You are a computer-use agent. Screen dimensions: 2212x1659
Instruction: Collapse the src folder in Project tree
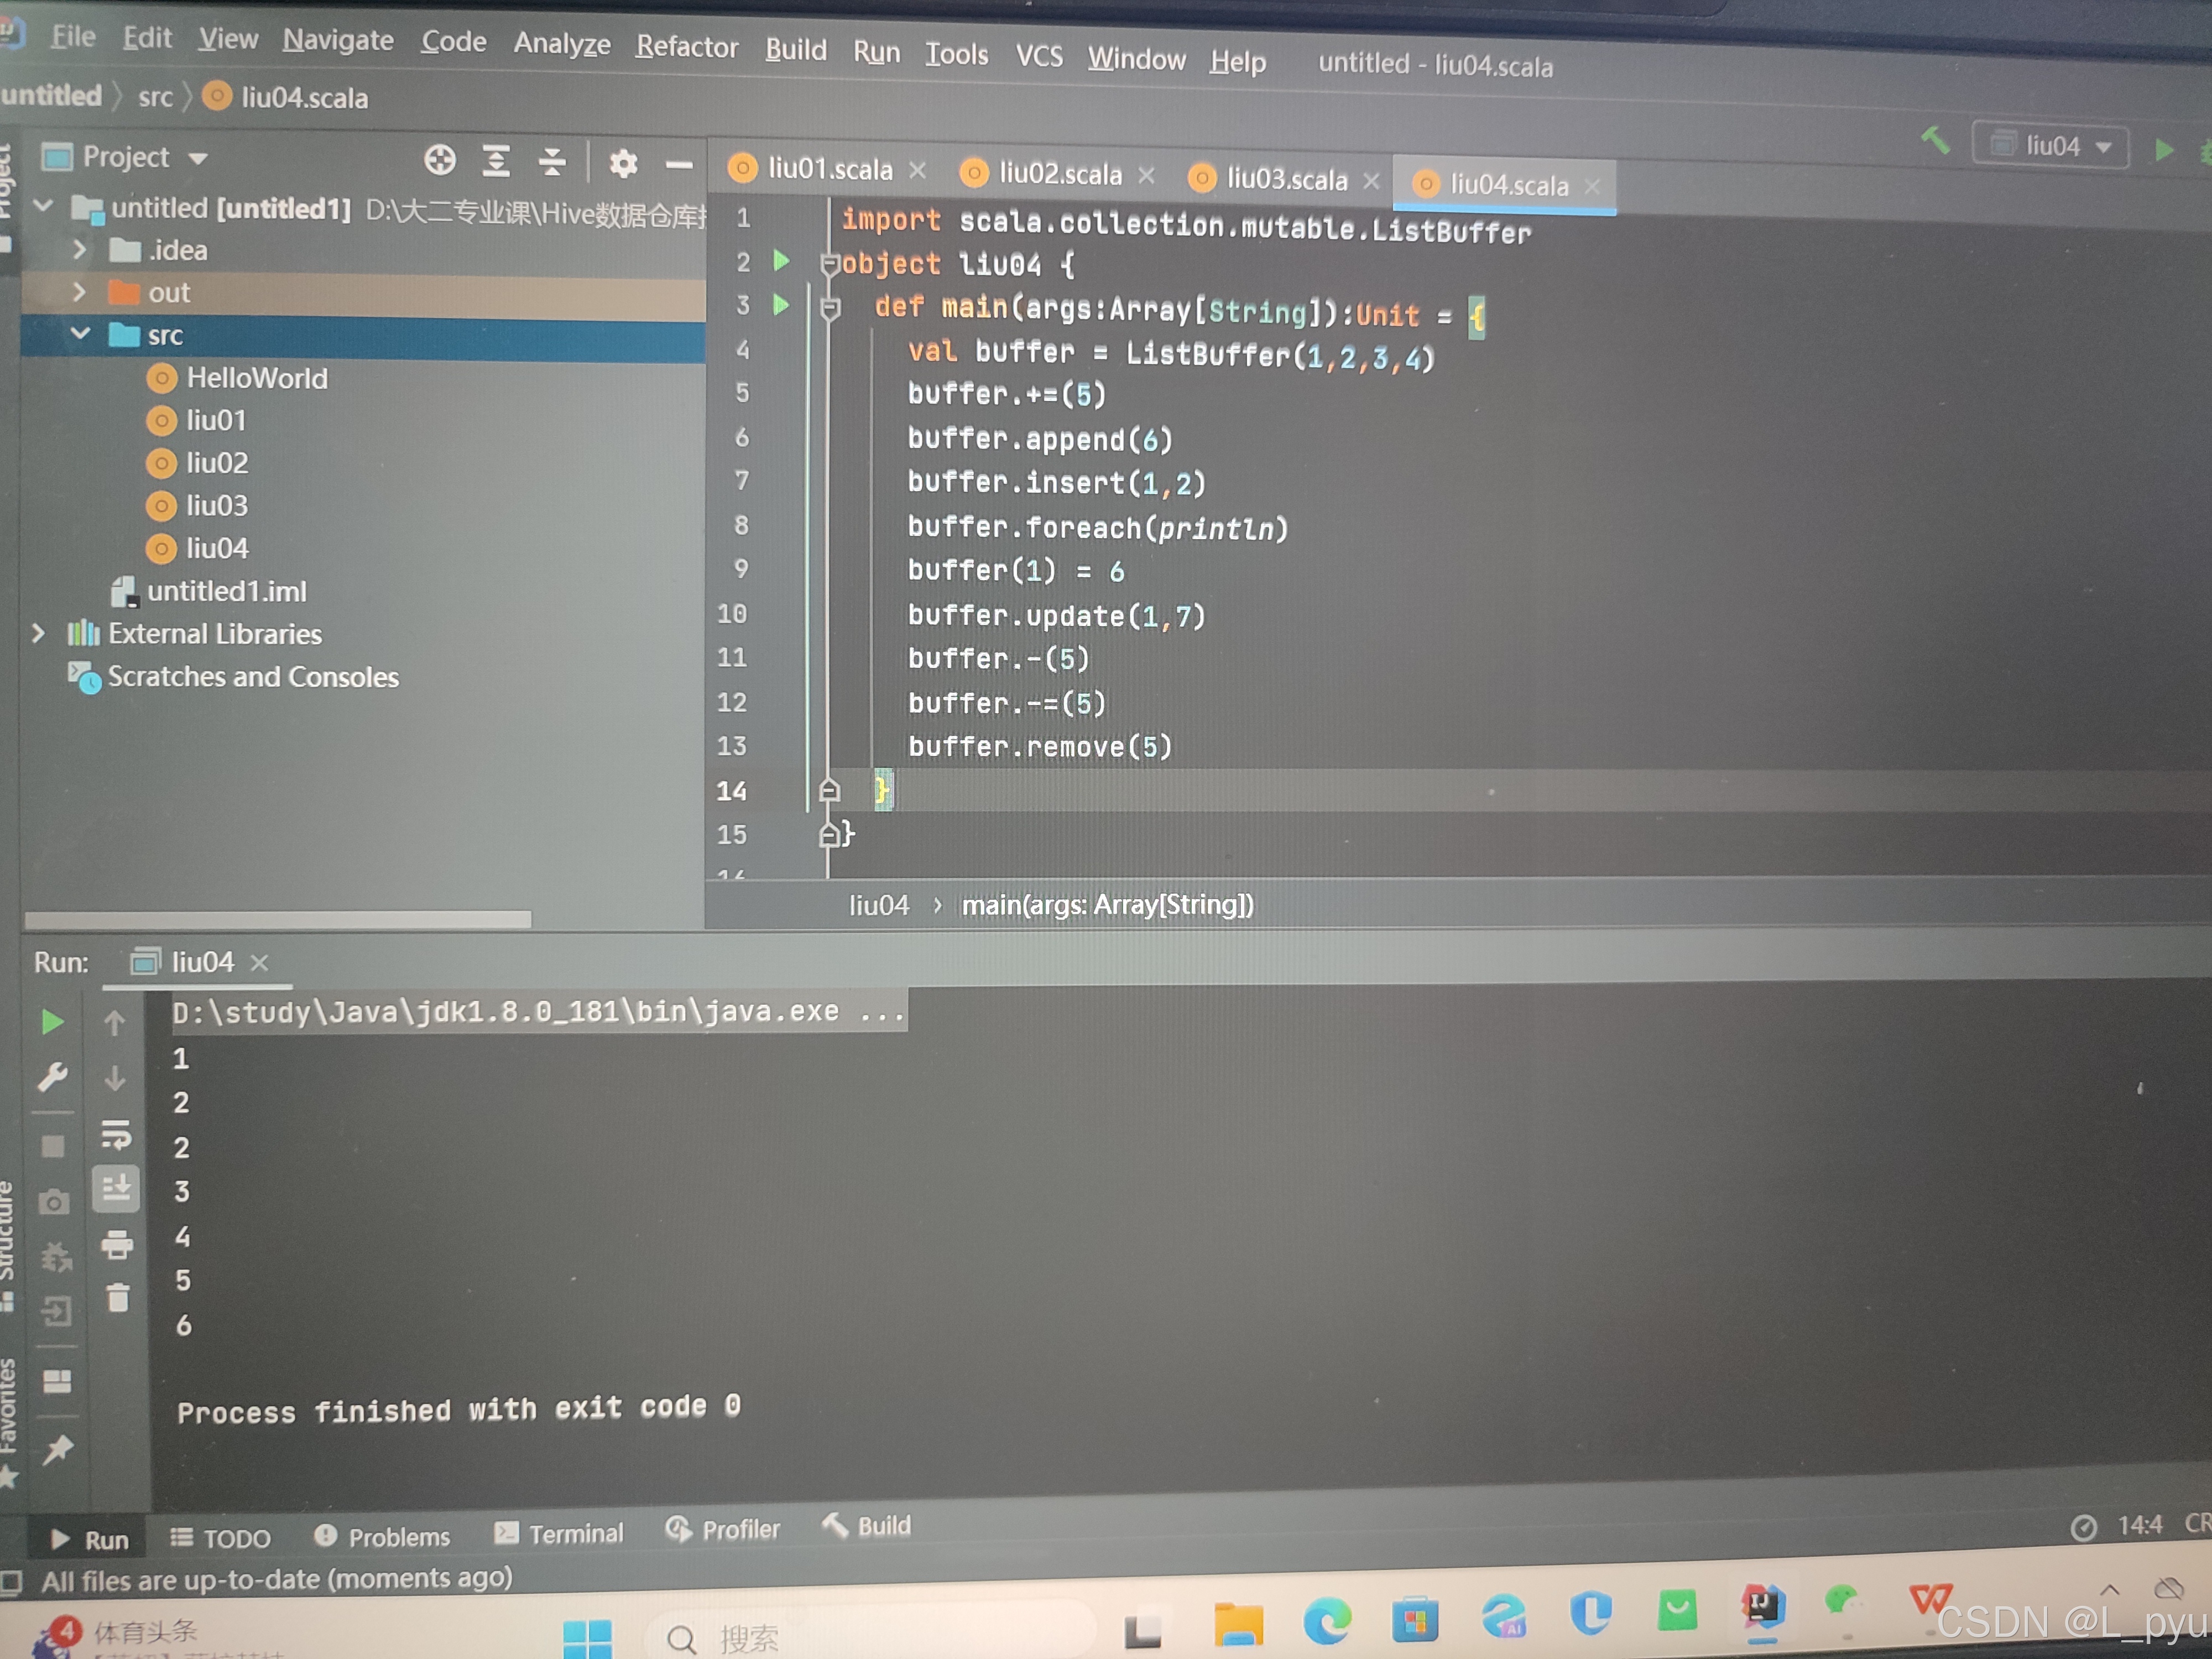click(x=81, y=333)
